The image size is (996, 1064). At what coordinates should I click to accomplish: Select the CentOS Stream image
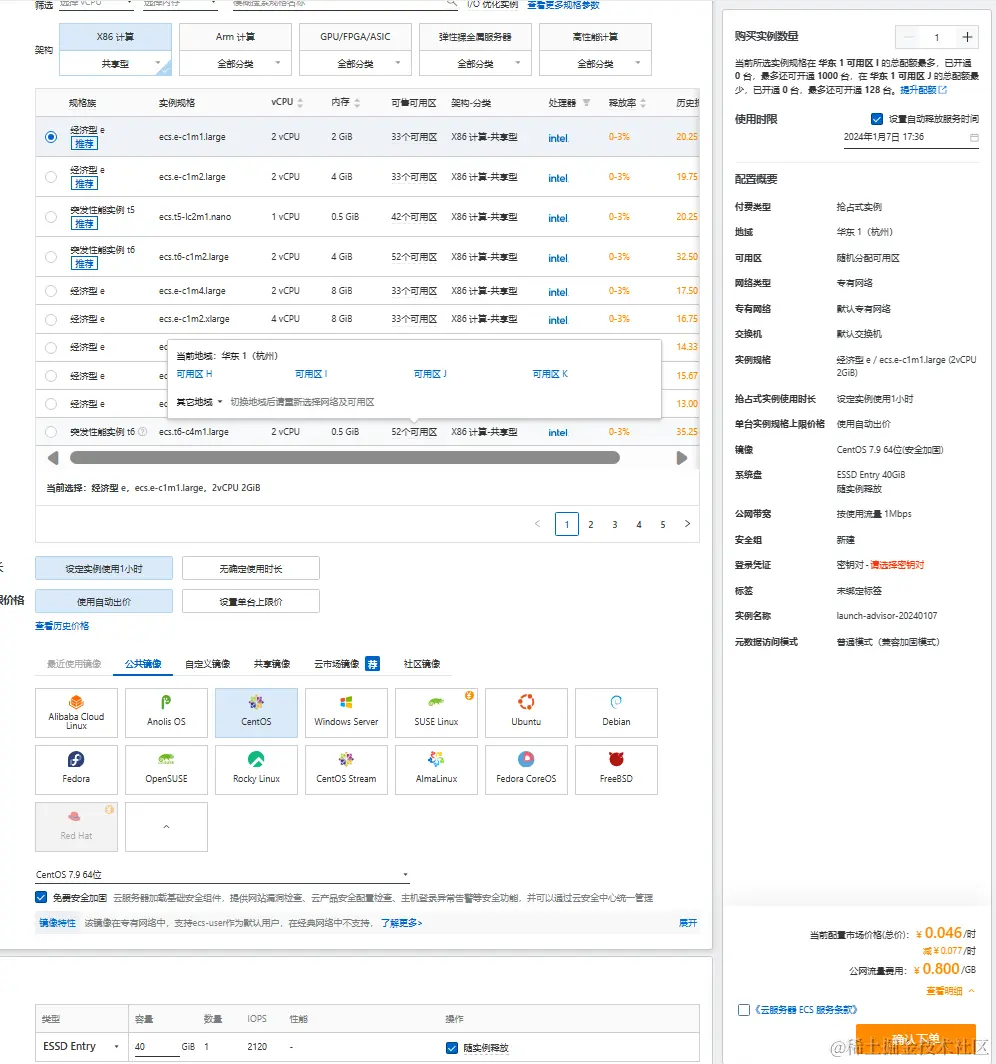coord(346,770)
